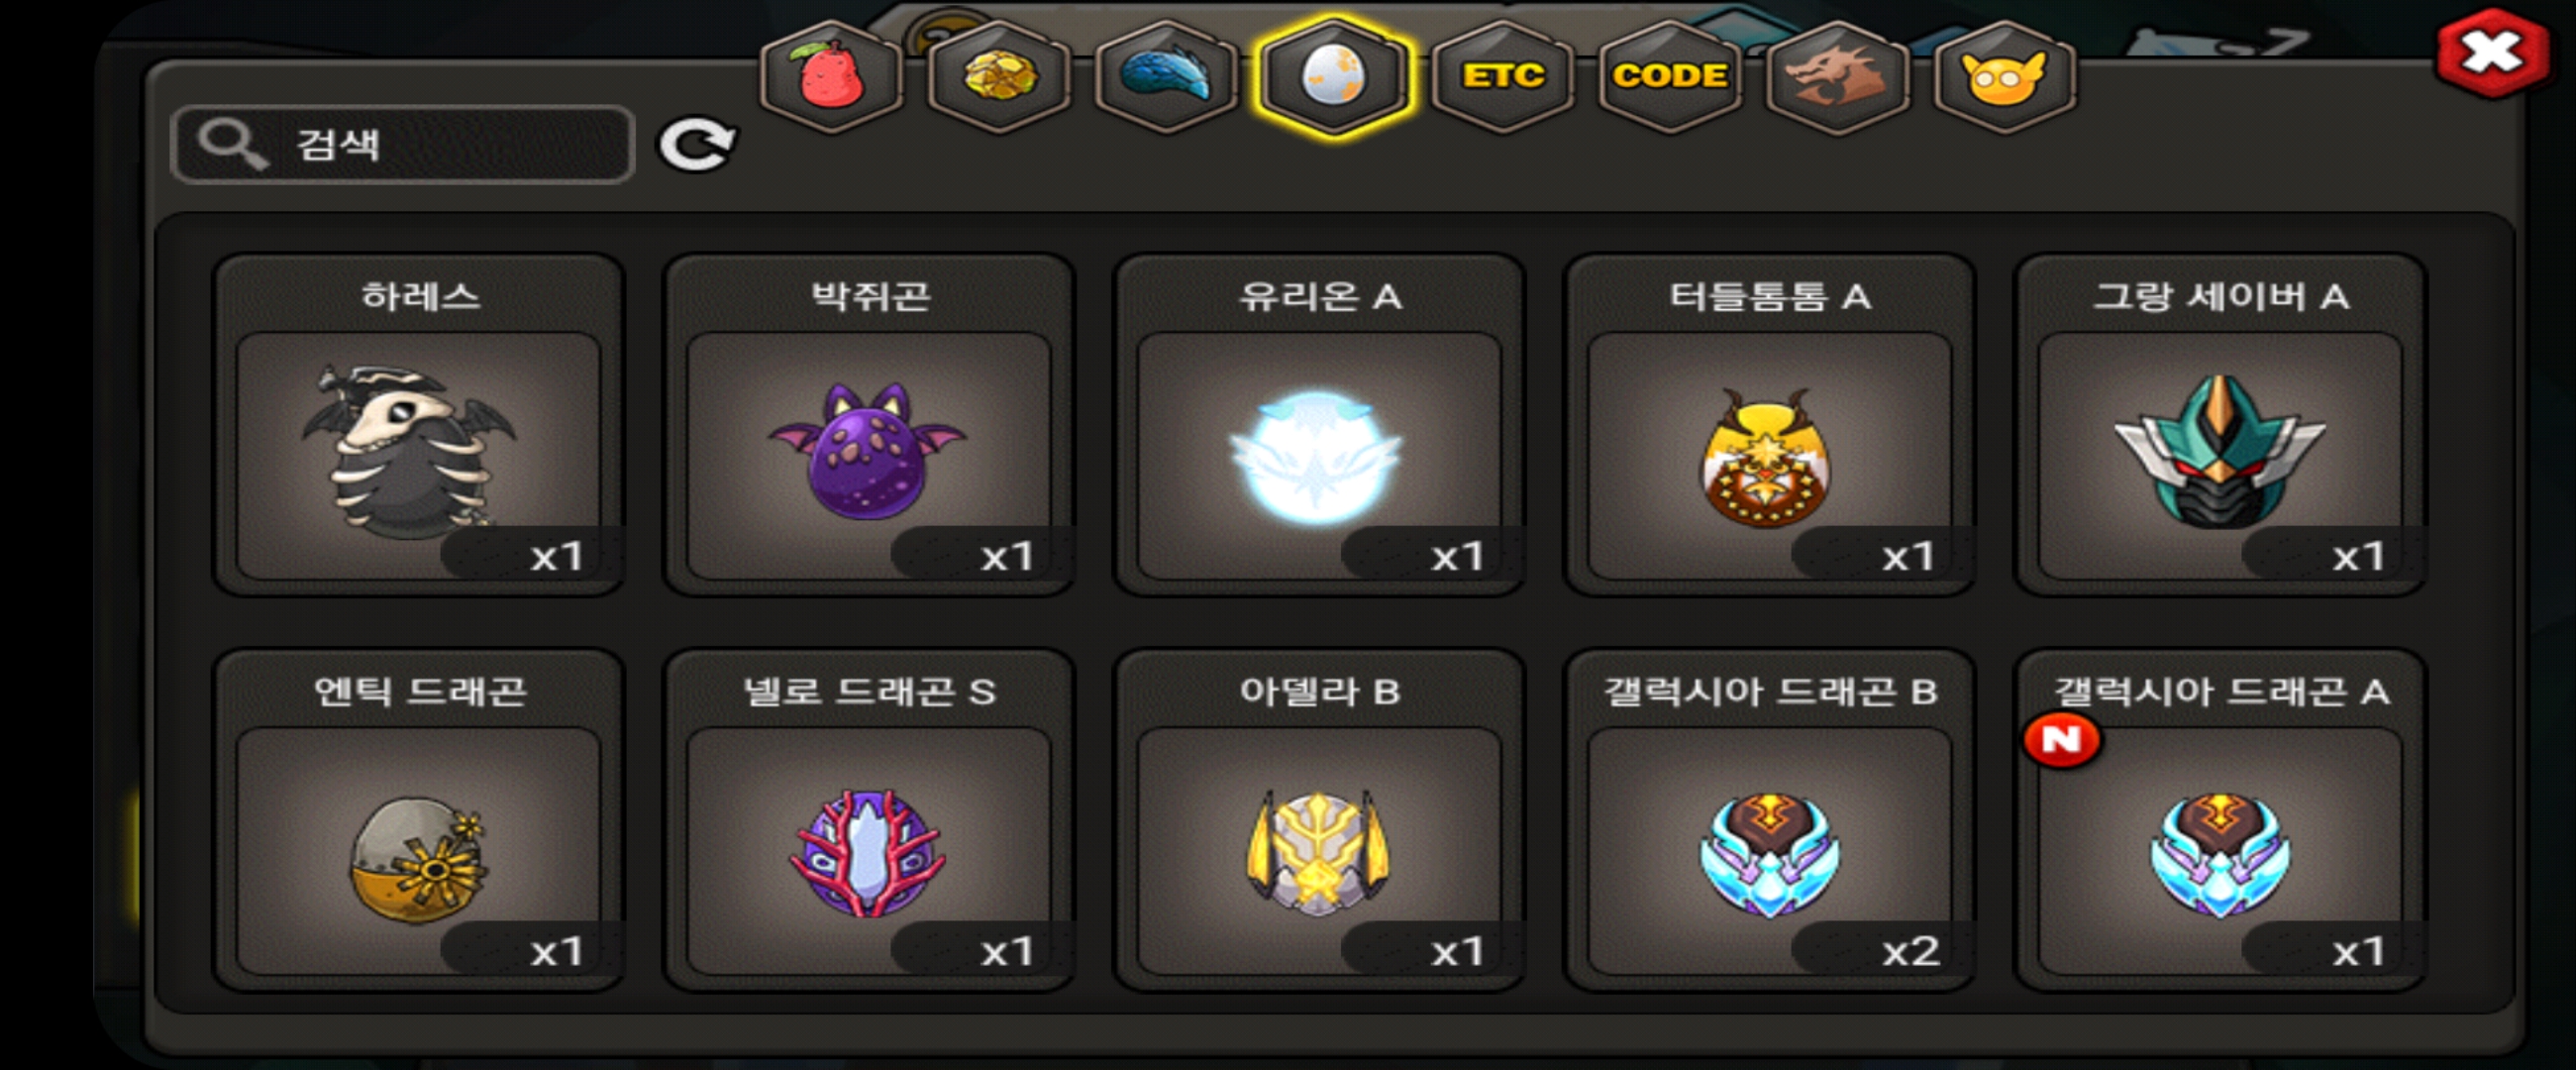Open the brown dragon head tab

[x=1838, y=77]
